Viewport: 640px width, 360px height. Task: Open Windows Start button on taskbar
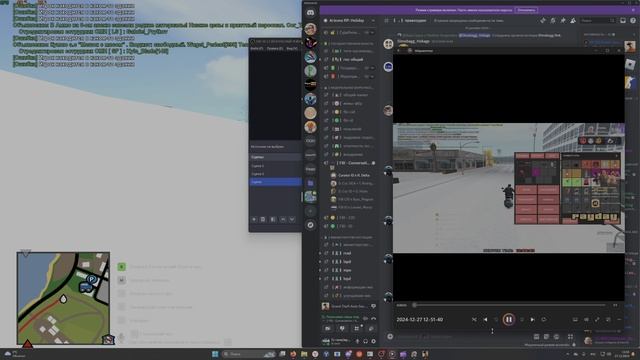(x=215, y=354)
